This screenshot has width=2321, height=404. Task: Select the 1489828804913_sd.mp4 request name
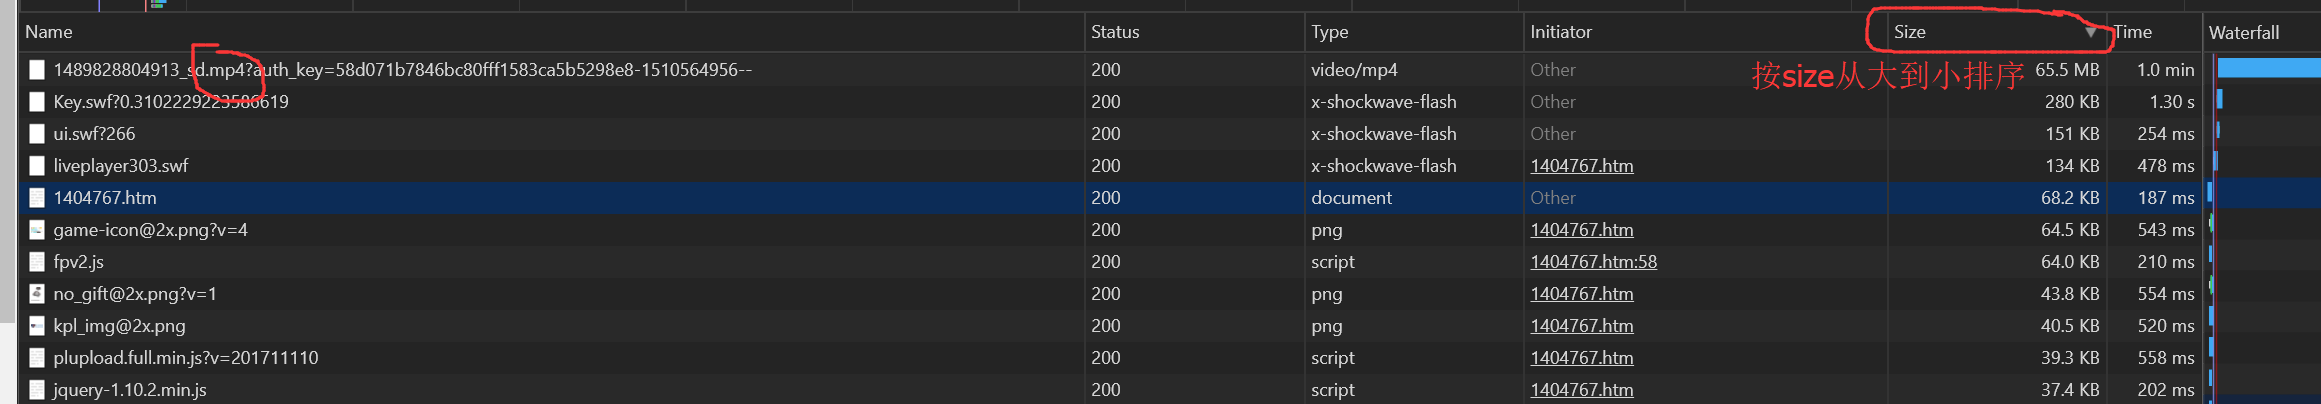[x=402, y=70]
